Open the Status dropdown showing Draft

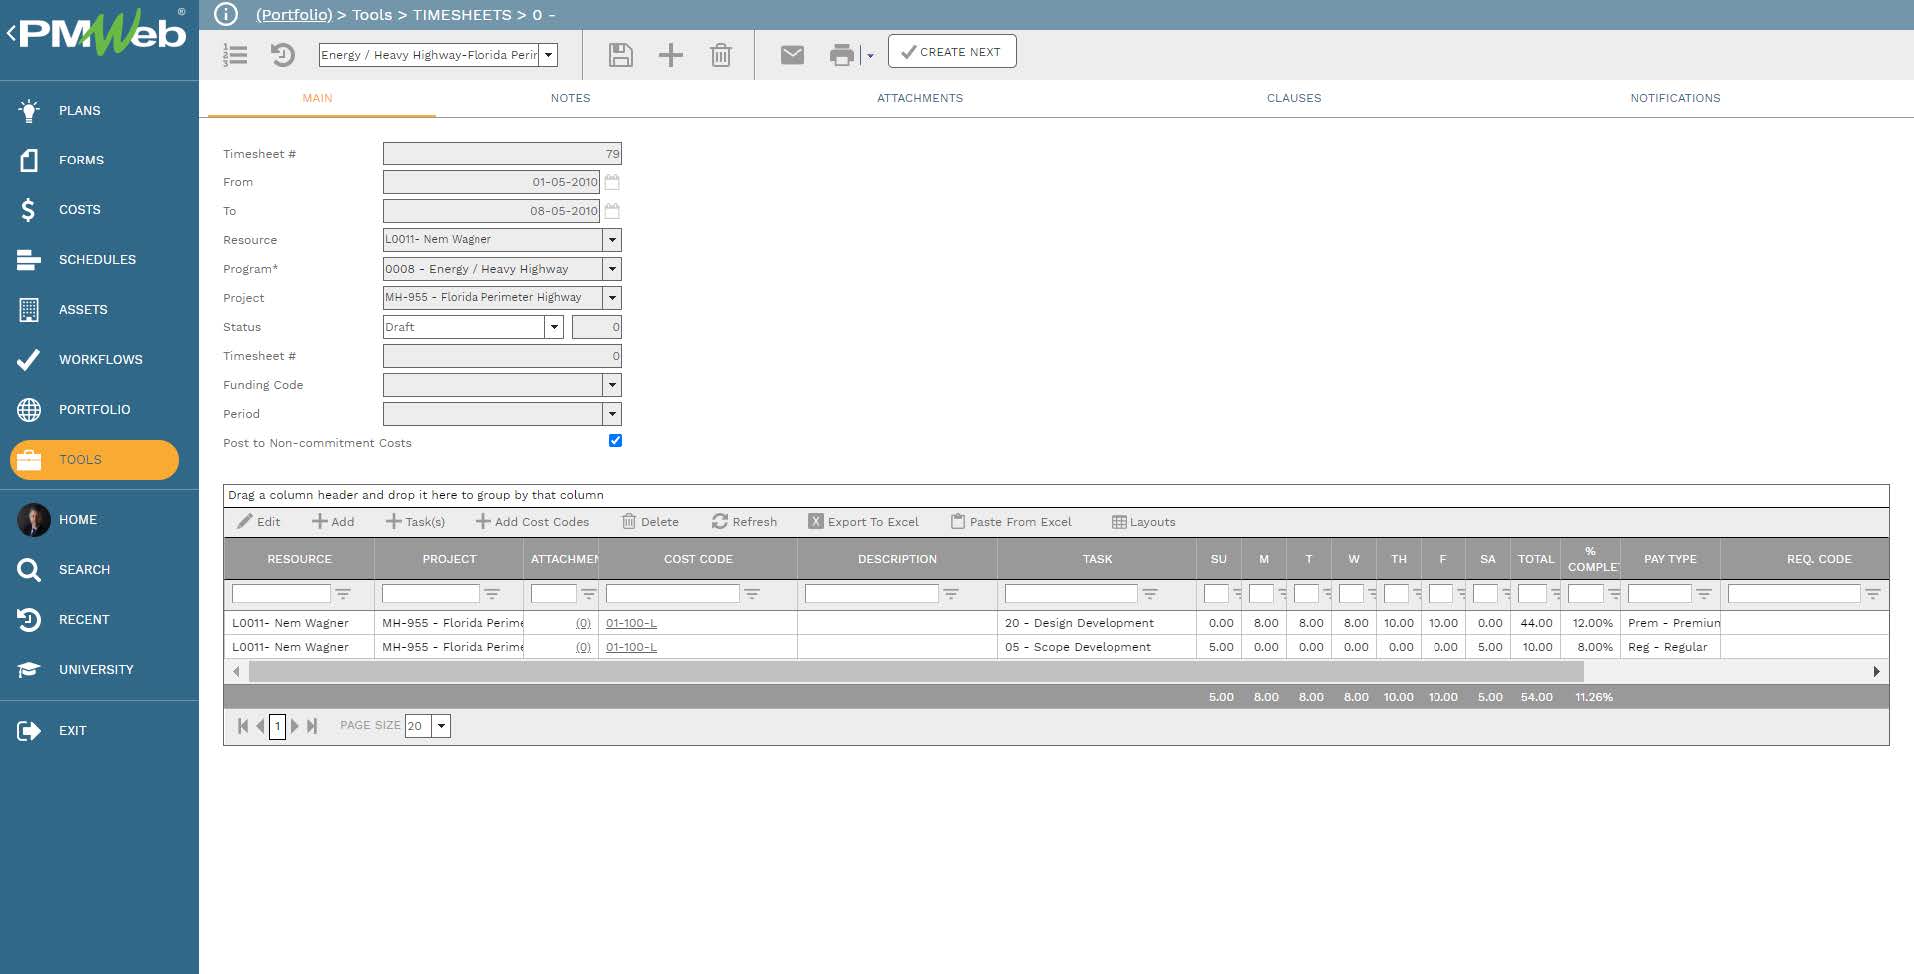point(555,326)
